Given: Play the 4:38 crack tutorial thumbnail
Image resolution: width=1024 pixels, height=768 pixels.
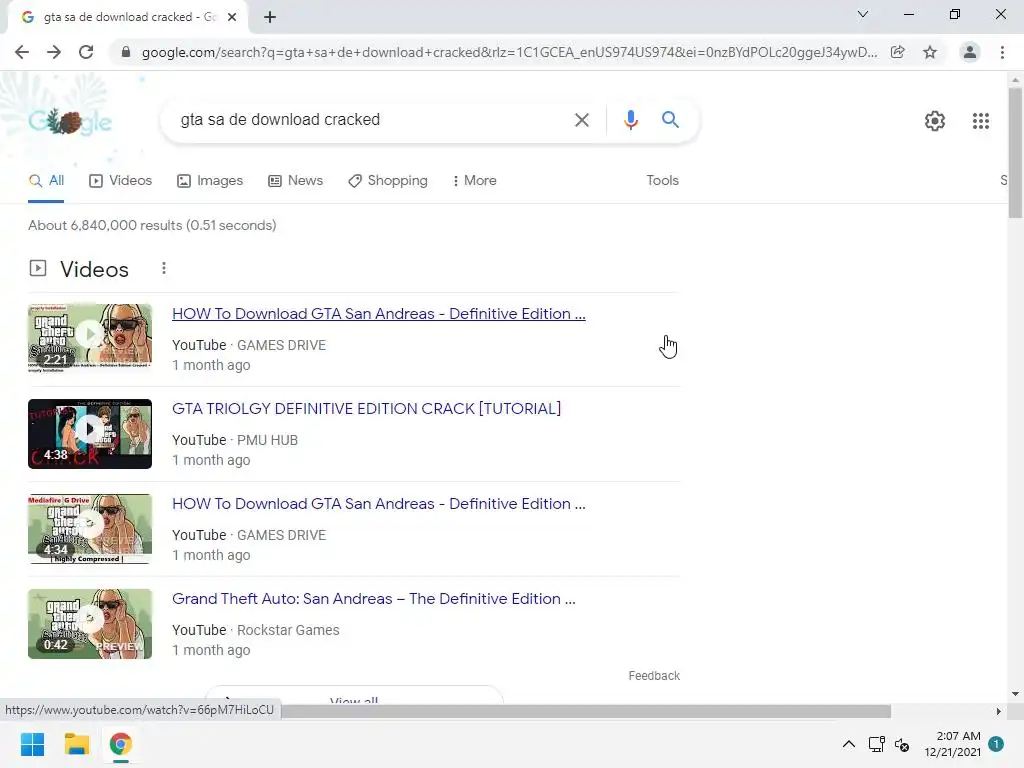Looking at the screenshot, I should coord(90,434).
